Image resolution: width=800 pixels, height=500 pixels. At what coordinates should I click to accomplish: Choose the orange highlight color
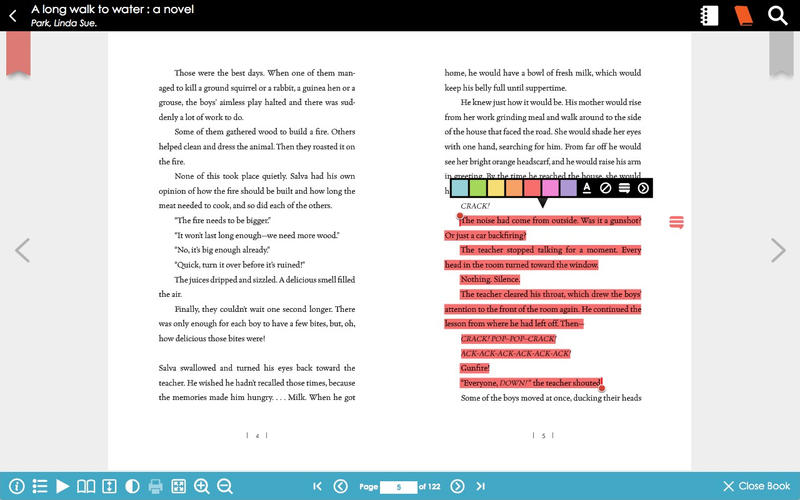click(x=514, y=188)
